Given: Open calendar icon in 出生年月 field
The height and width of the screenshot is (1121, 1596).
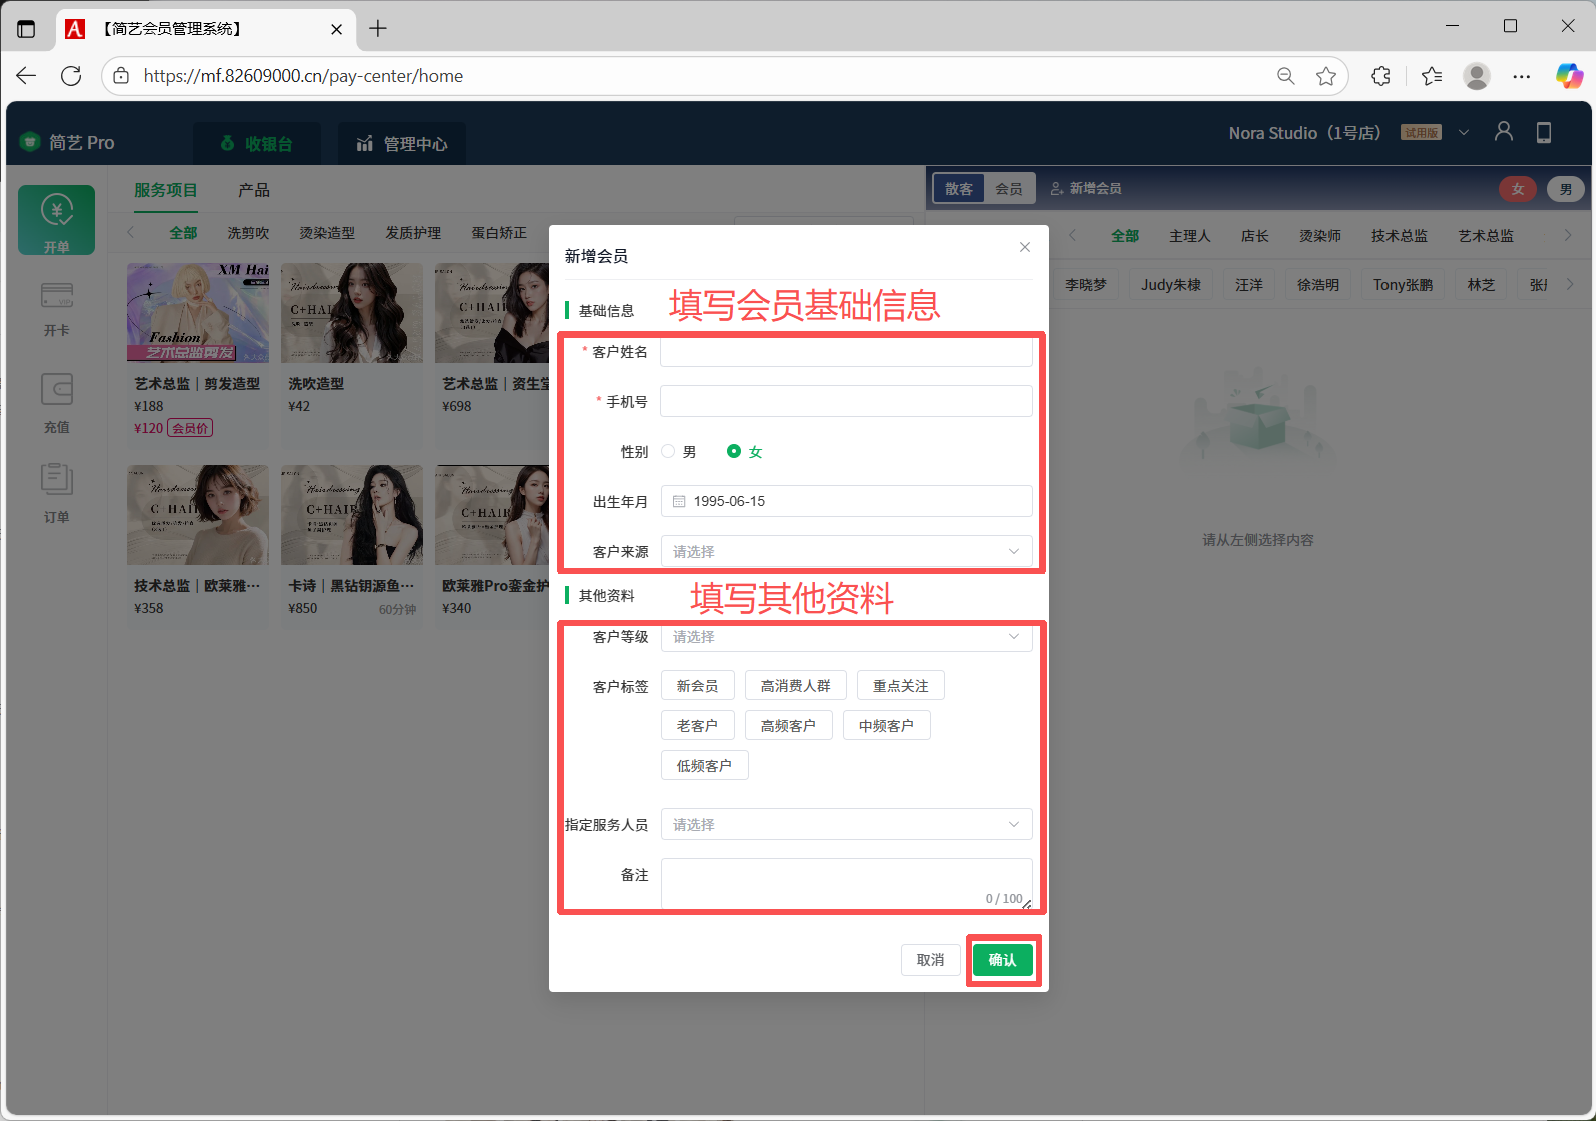Looking at the screenshot, I should (679, 501).
